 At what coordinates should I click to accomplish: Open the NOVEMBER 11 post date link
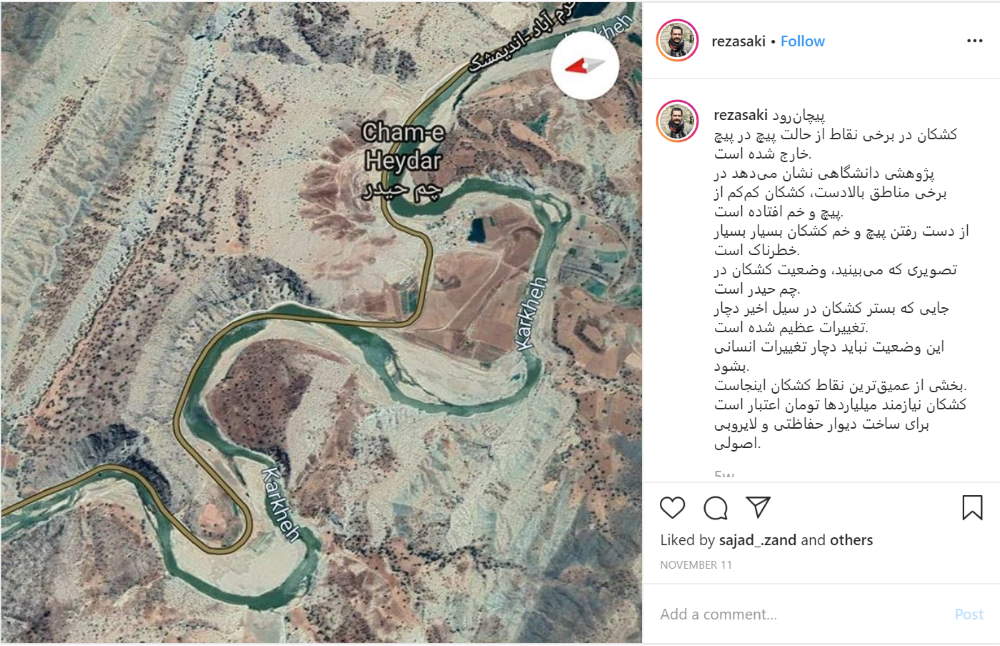click(696, 565)
